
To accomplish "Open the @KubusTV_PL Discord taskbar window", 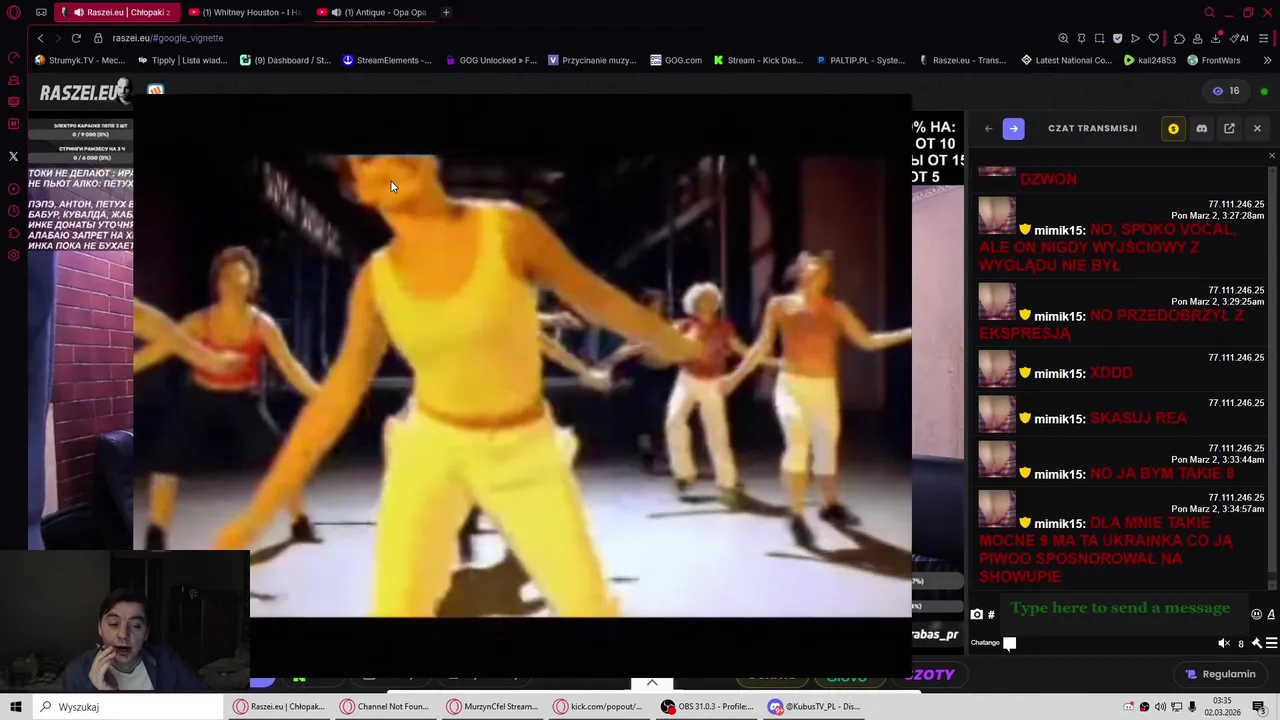I will point(816,706).
